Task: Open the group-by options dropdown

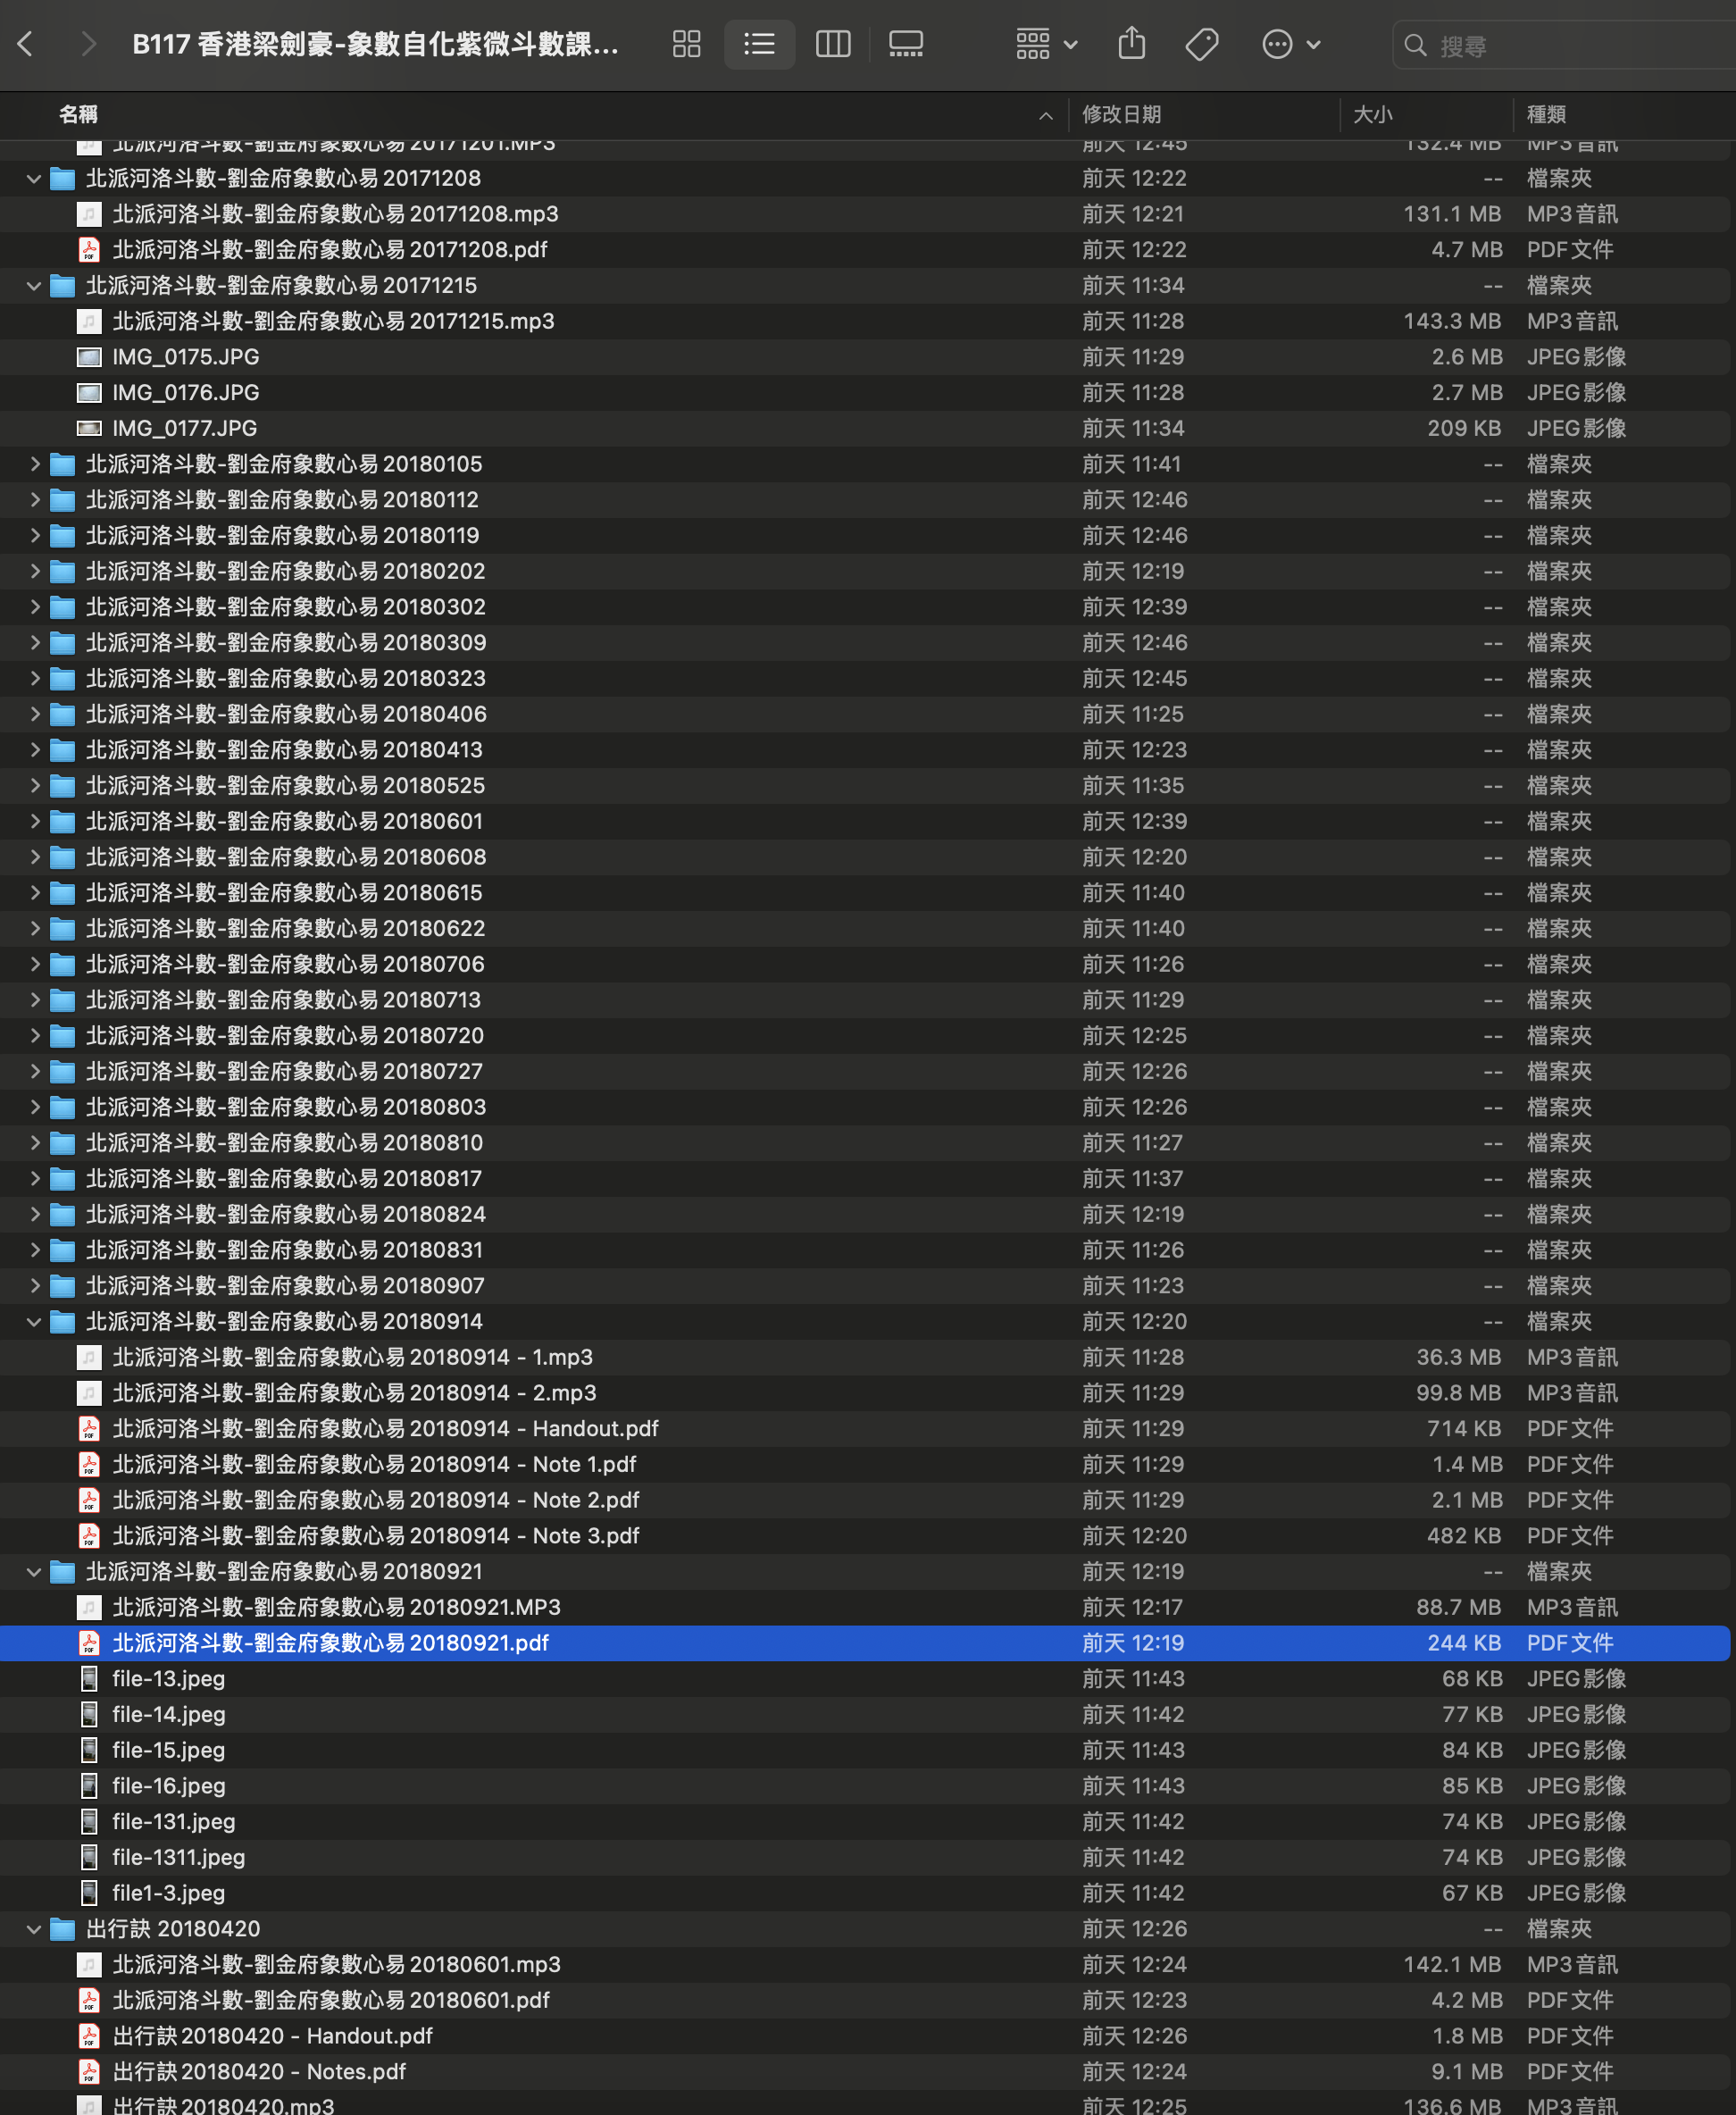Action: (x=1046, y=44)
